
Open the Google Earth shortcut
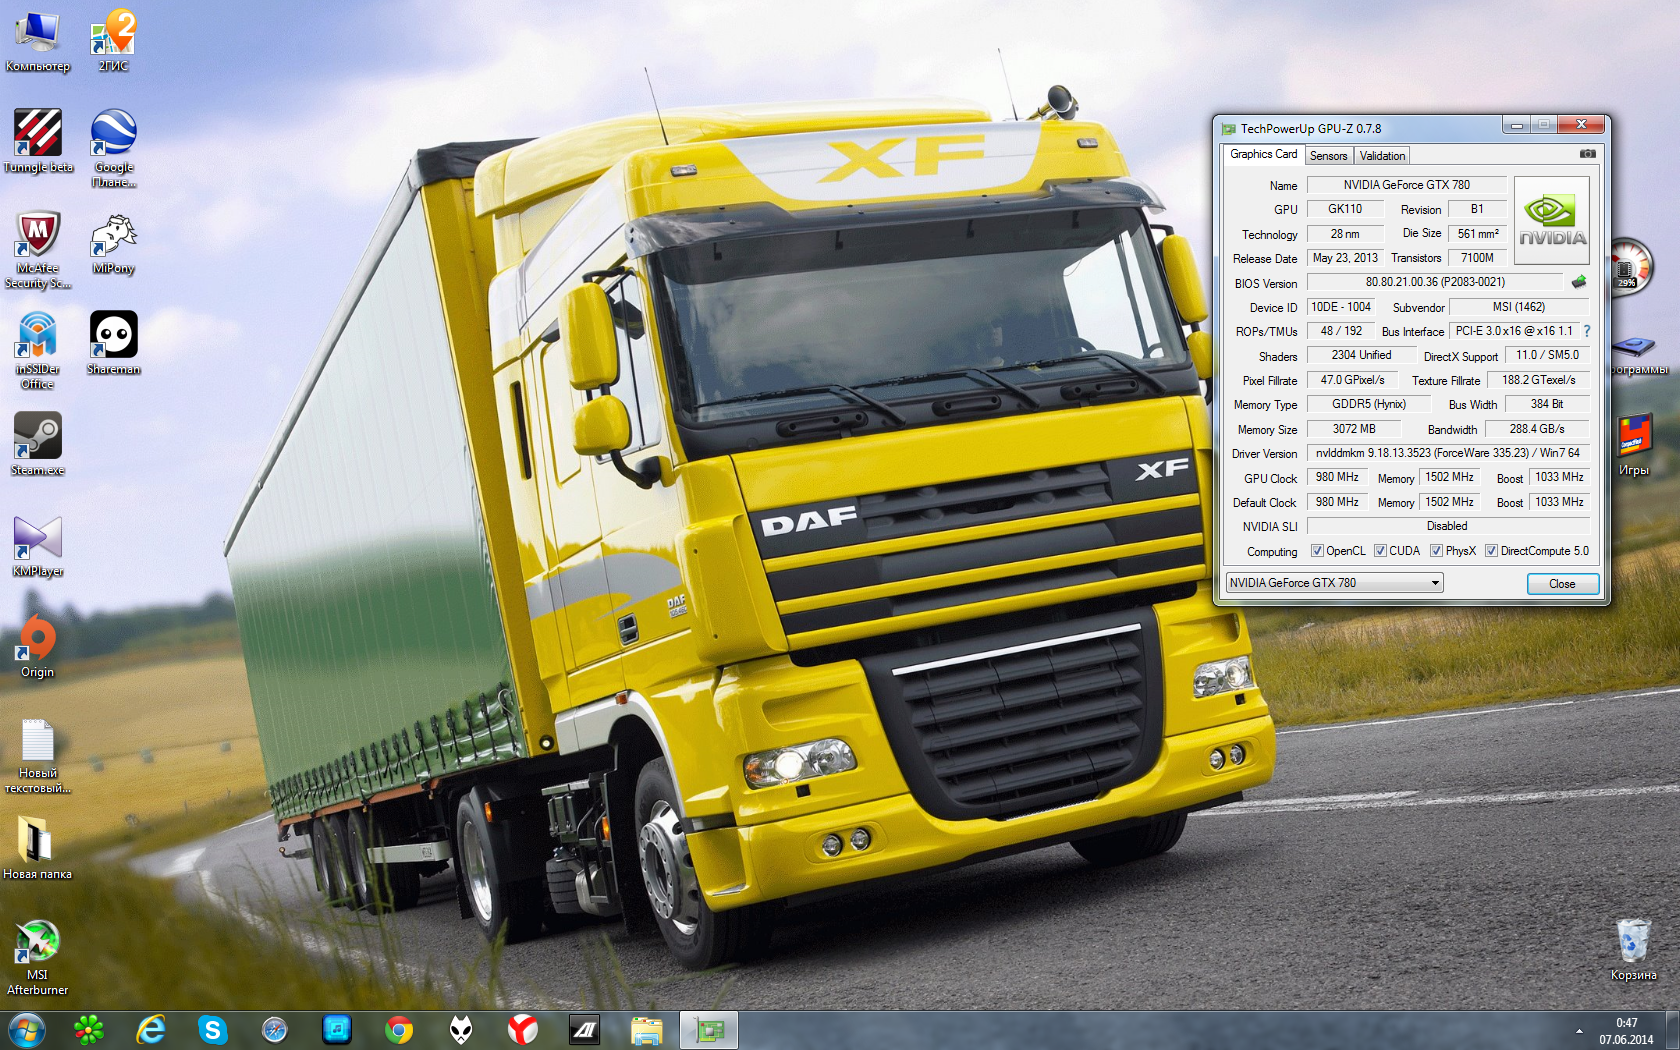[x=113, y=148]
